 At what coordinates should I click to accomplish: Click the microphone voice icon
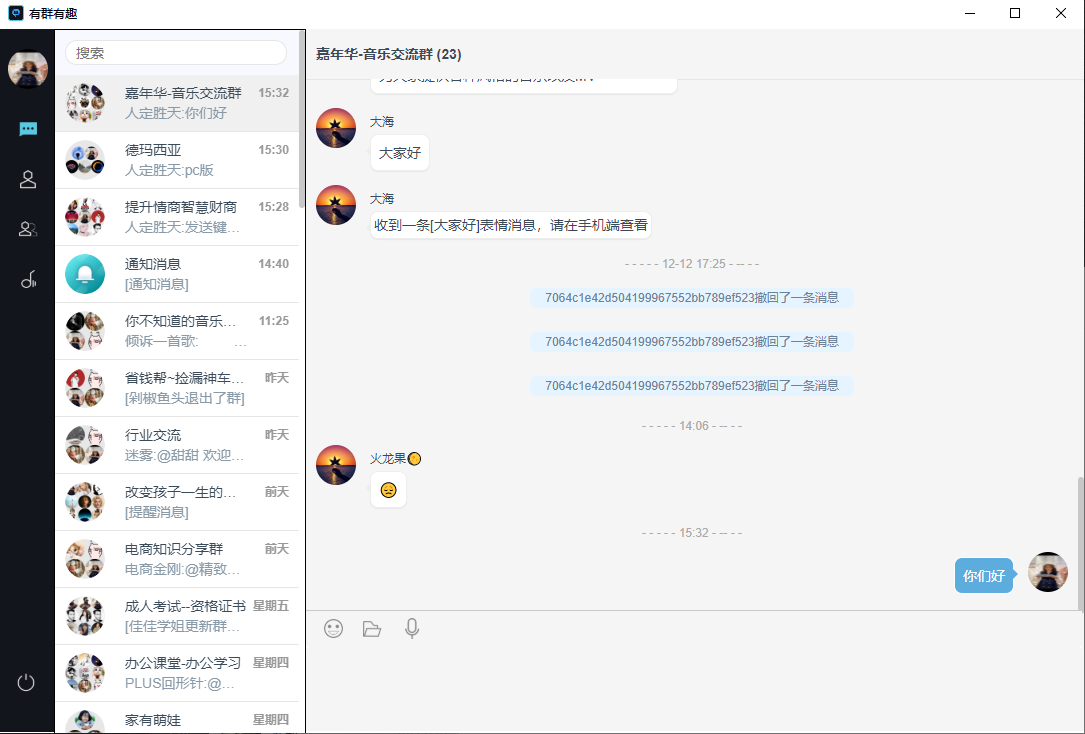pyautogui.click(x=412, y=628)
